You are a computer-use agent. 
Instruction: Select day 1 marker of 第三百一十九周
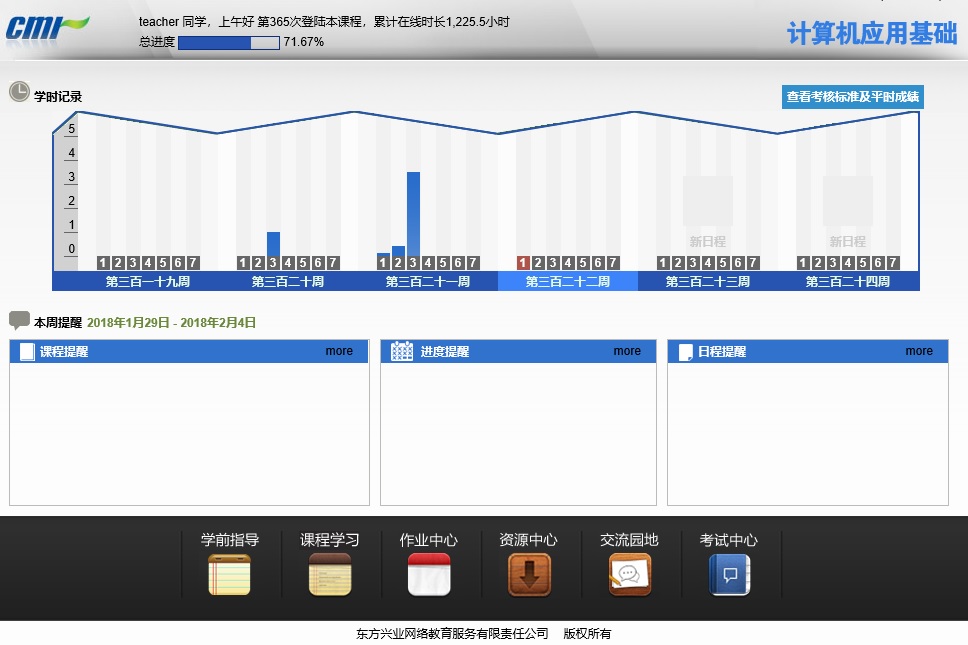[x=103, y=263]
